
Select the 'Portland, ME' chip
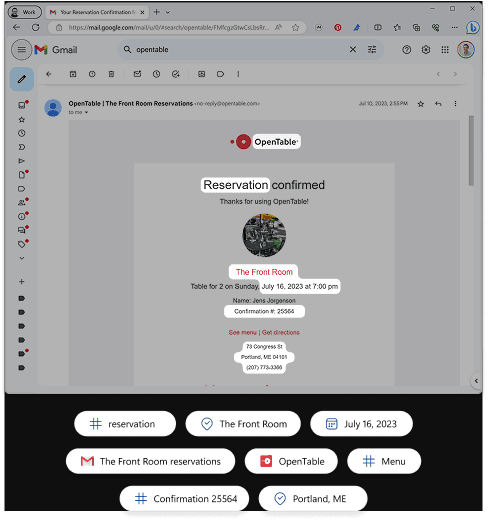coord(313,499)
